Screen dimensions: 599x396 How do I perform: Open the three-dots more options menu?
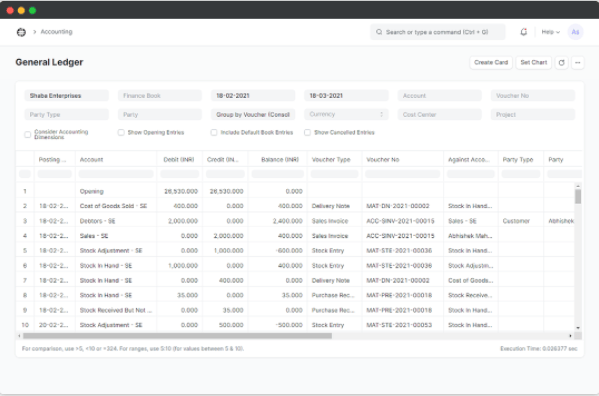click(x=578, y=63)
